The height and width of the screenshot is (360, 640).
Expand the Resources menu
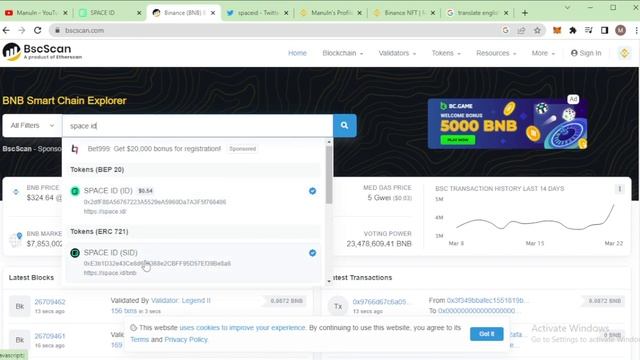(x=496, y=53)
